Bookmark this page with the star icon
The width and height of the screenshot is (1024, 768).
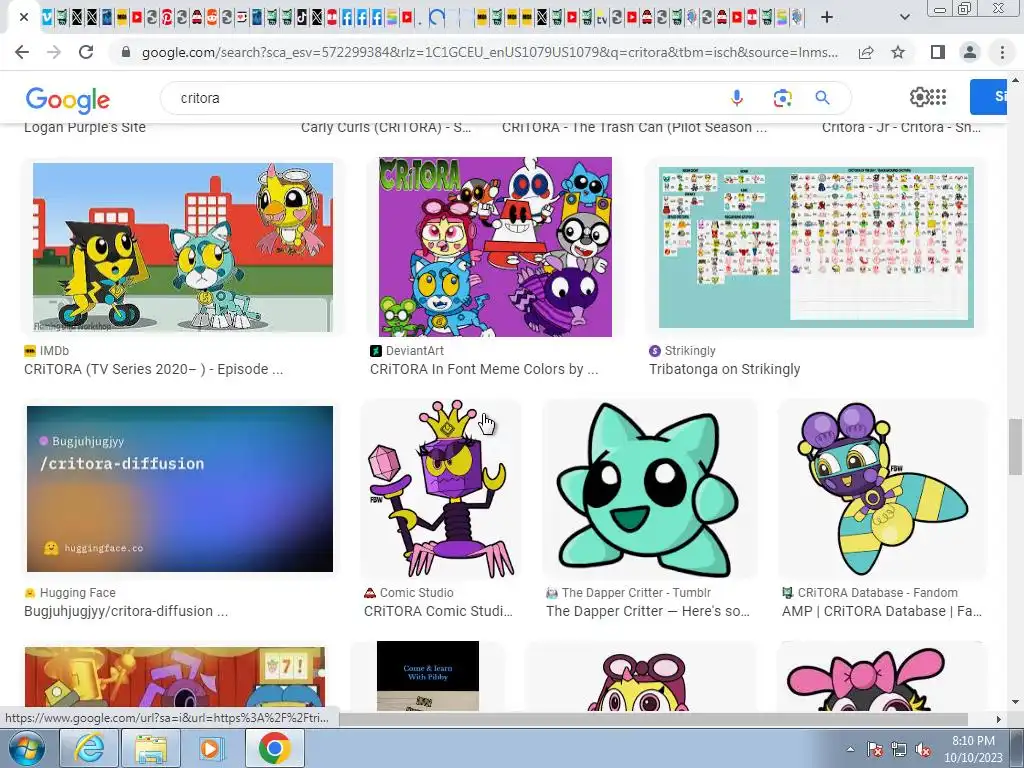899,52
